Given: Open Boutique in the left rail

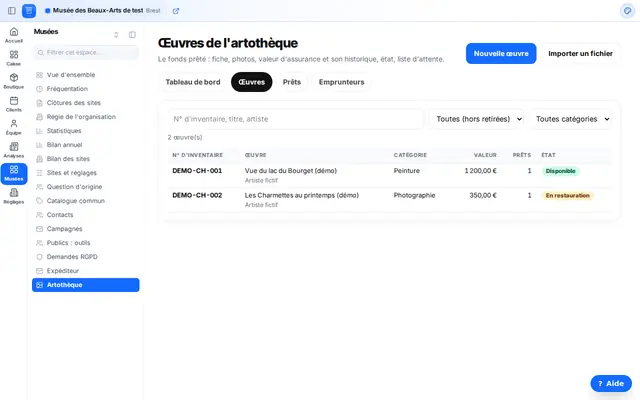Looking at the screenshot, I should click(14, 81).
